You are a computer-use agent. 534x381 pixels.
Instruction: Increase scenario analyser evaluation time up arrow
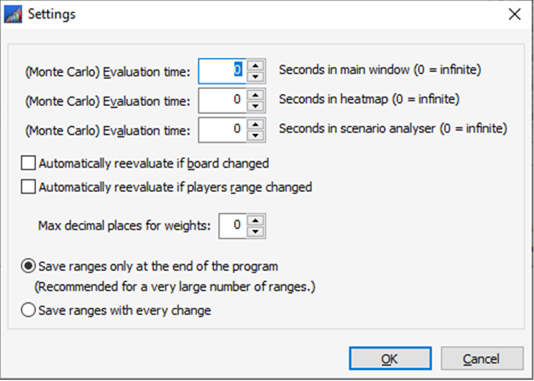(255, 124)
